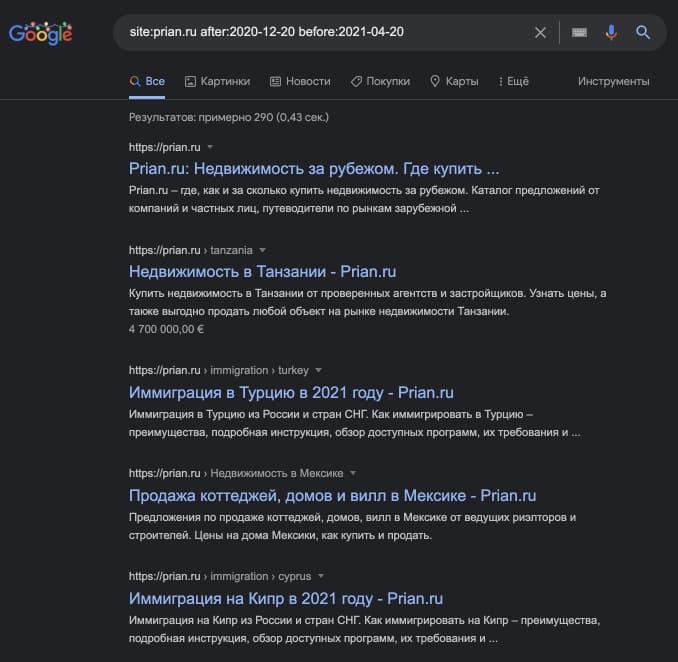678x662 pixels.
Task: Open Продажа коттеджей в Мексике result
Action: 333,496
